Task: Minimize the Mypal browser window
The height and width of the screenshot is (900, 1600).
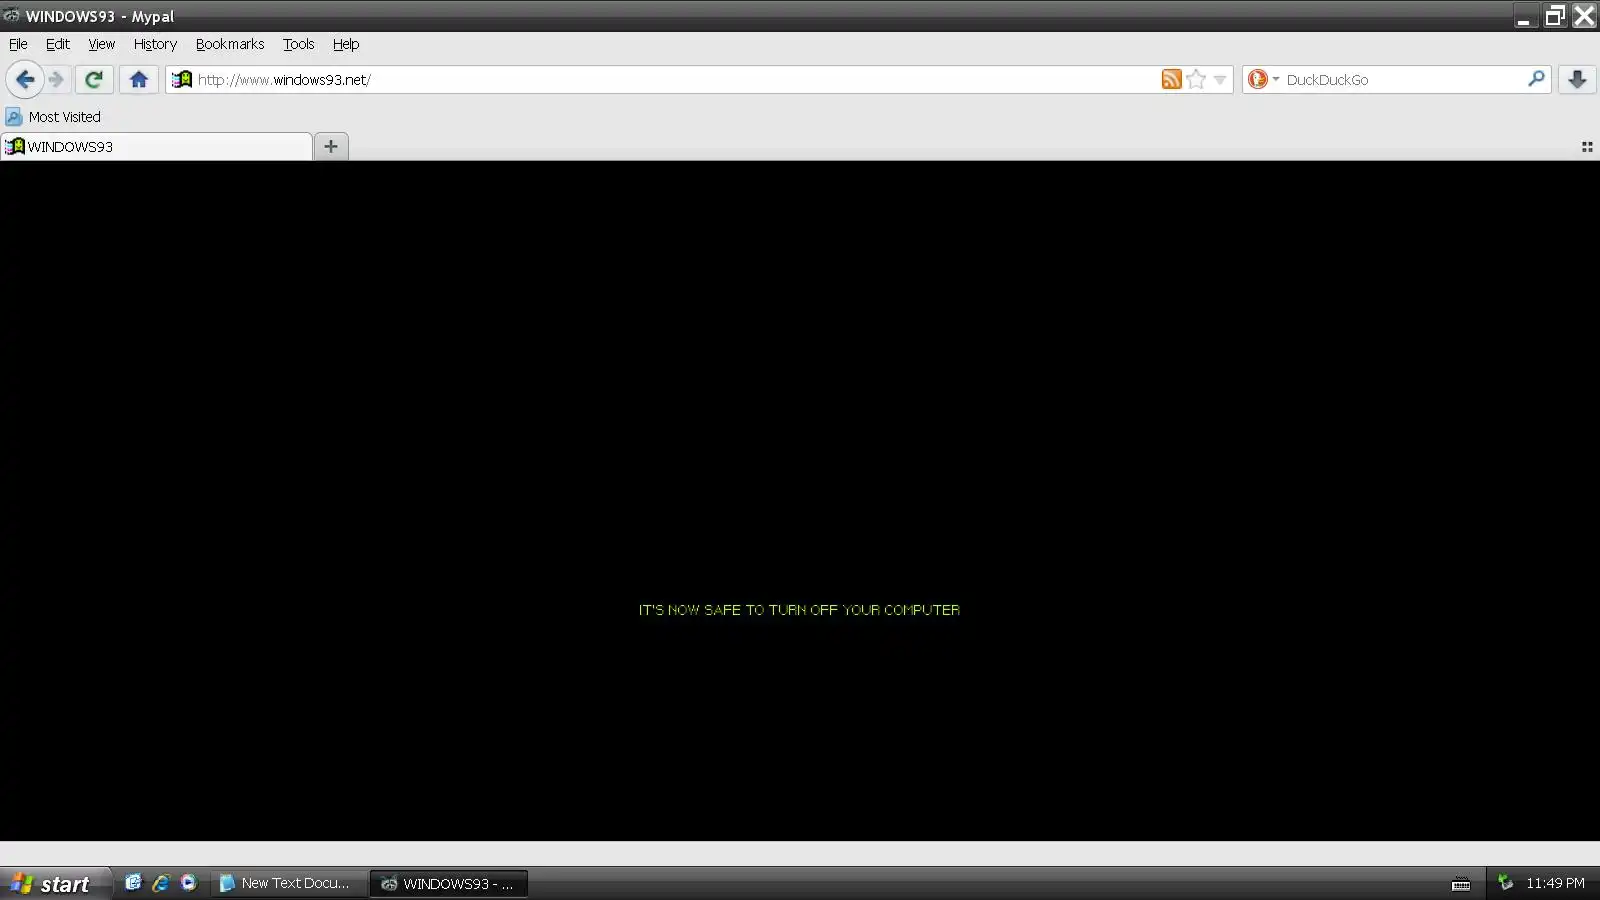Action: click(x=1523, y=16)
